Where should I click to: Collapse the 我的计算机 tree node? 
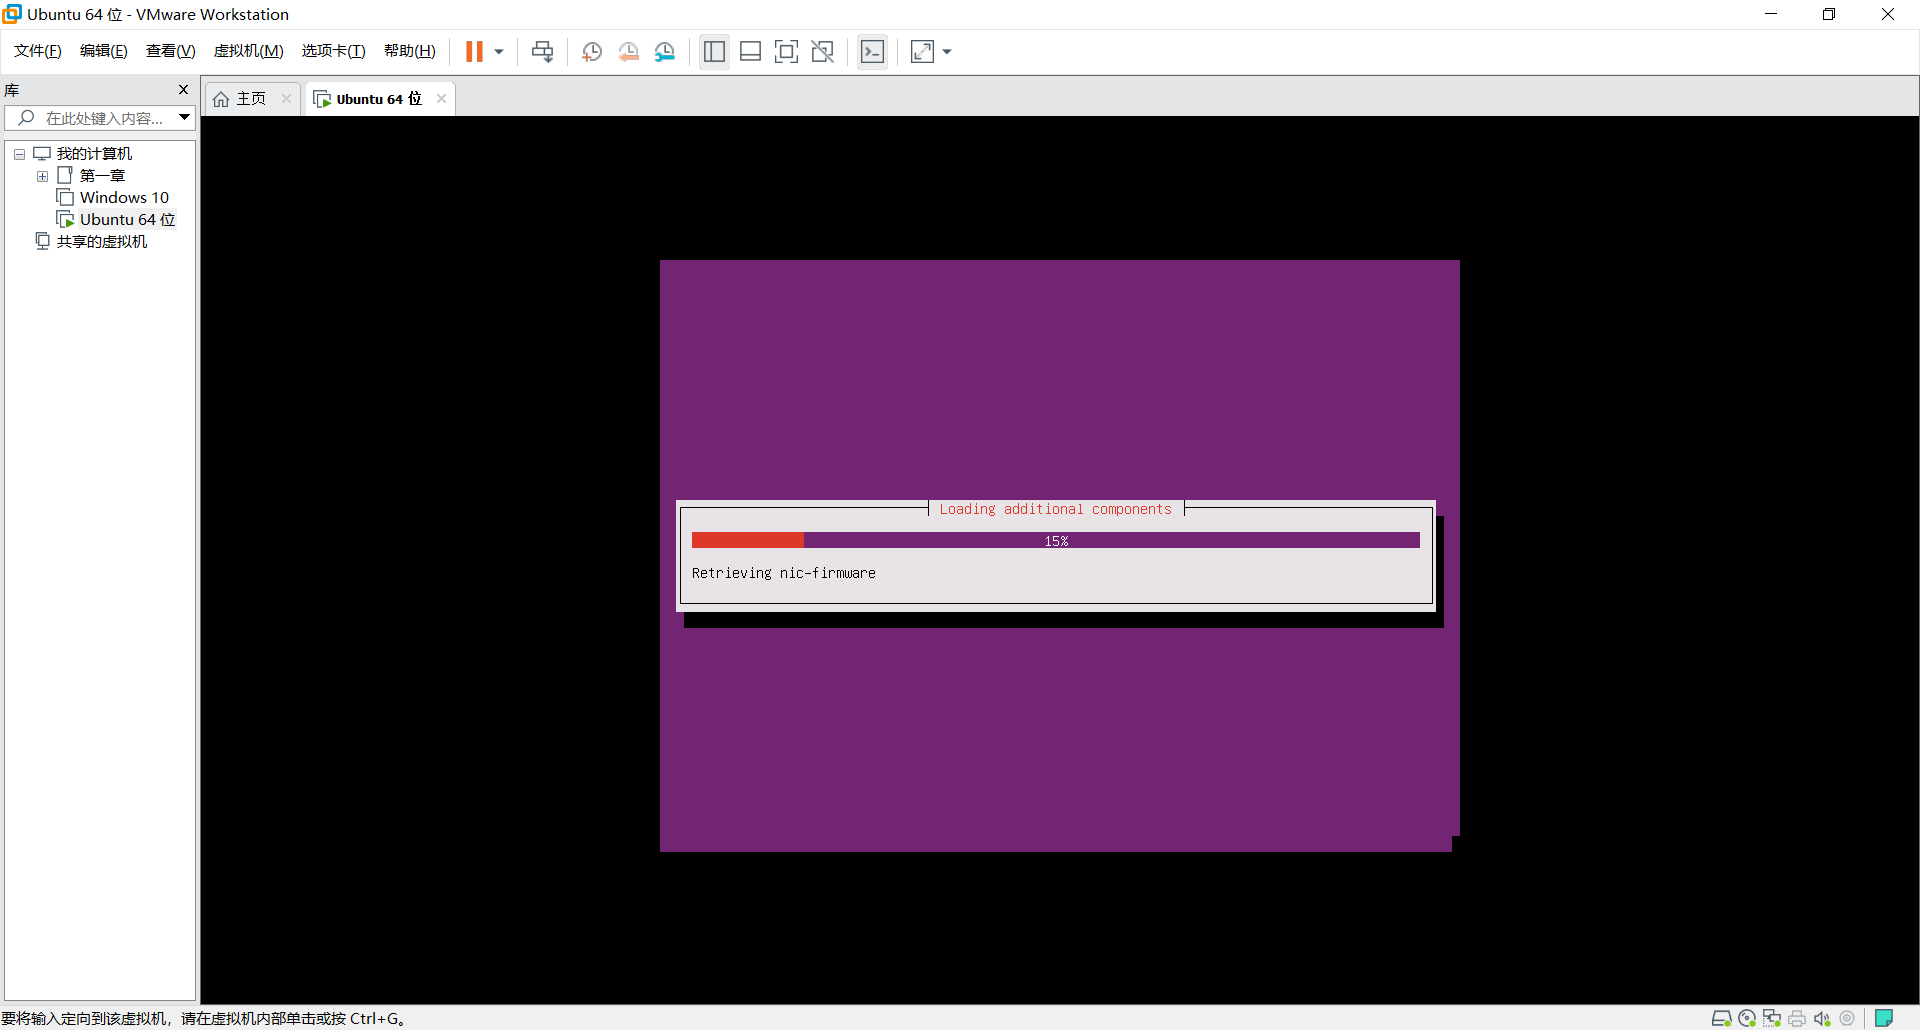(x=19, y=154)
